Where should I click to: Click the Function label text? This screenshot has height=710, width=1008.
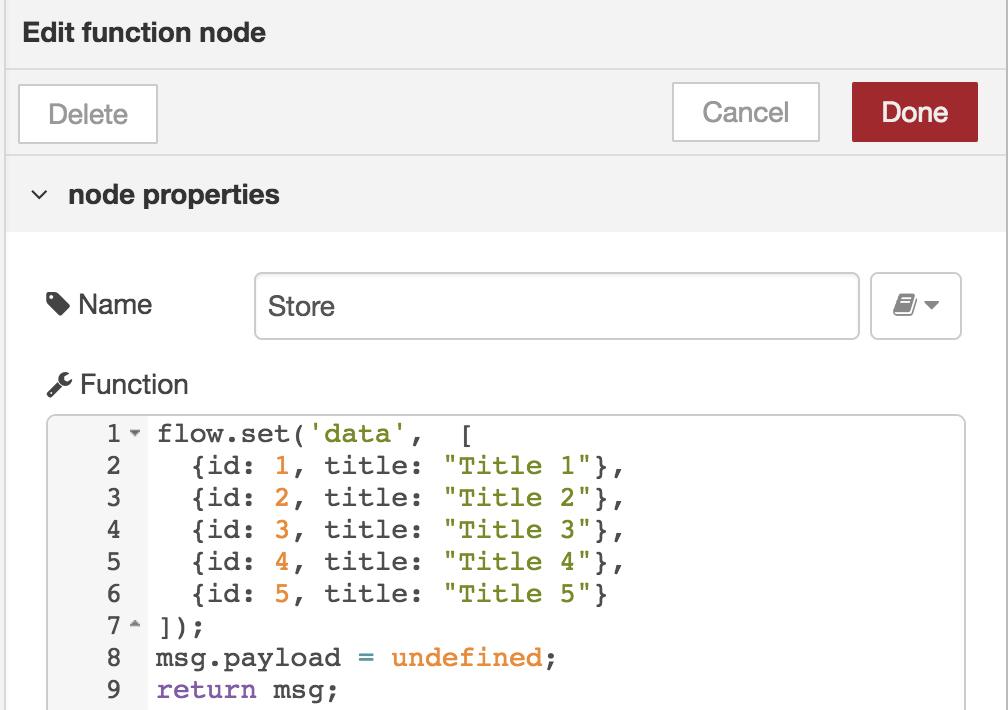pyautogui.click(x=134, y=385)
